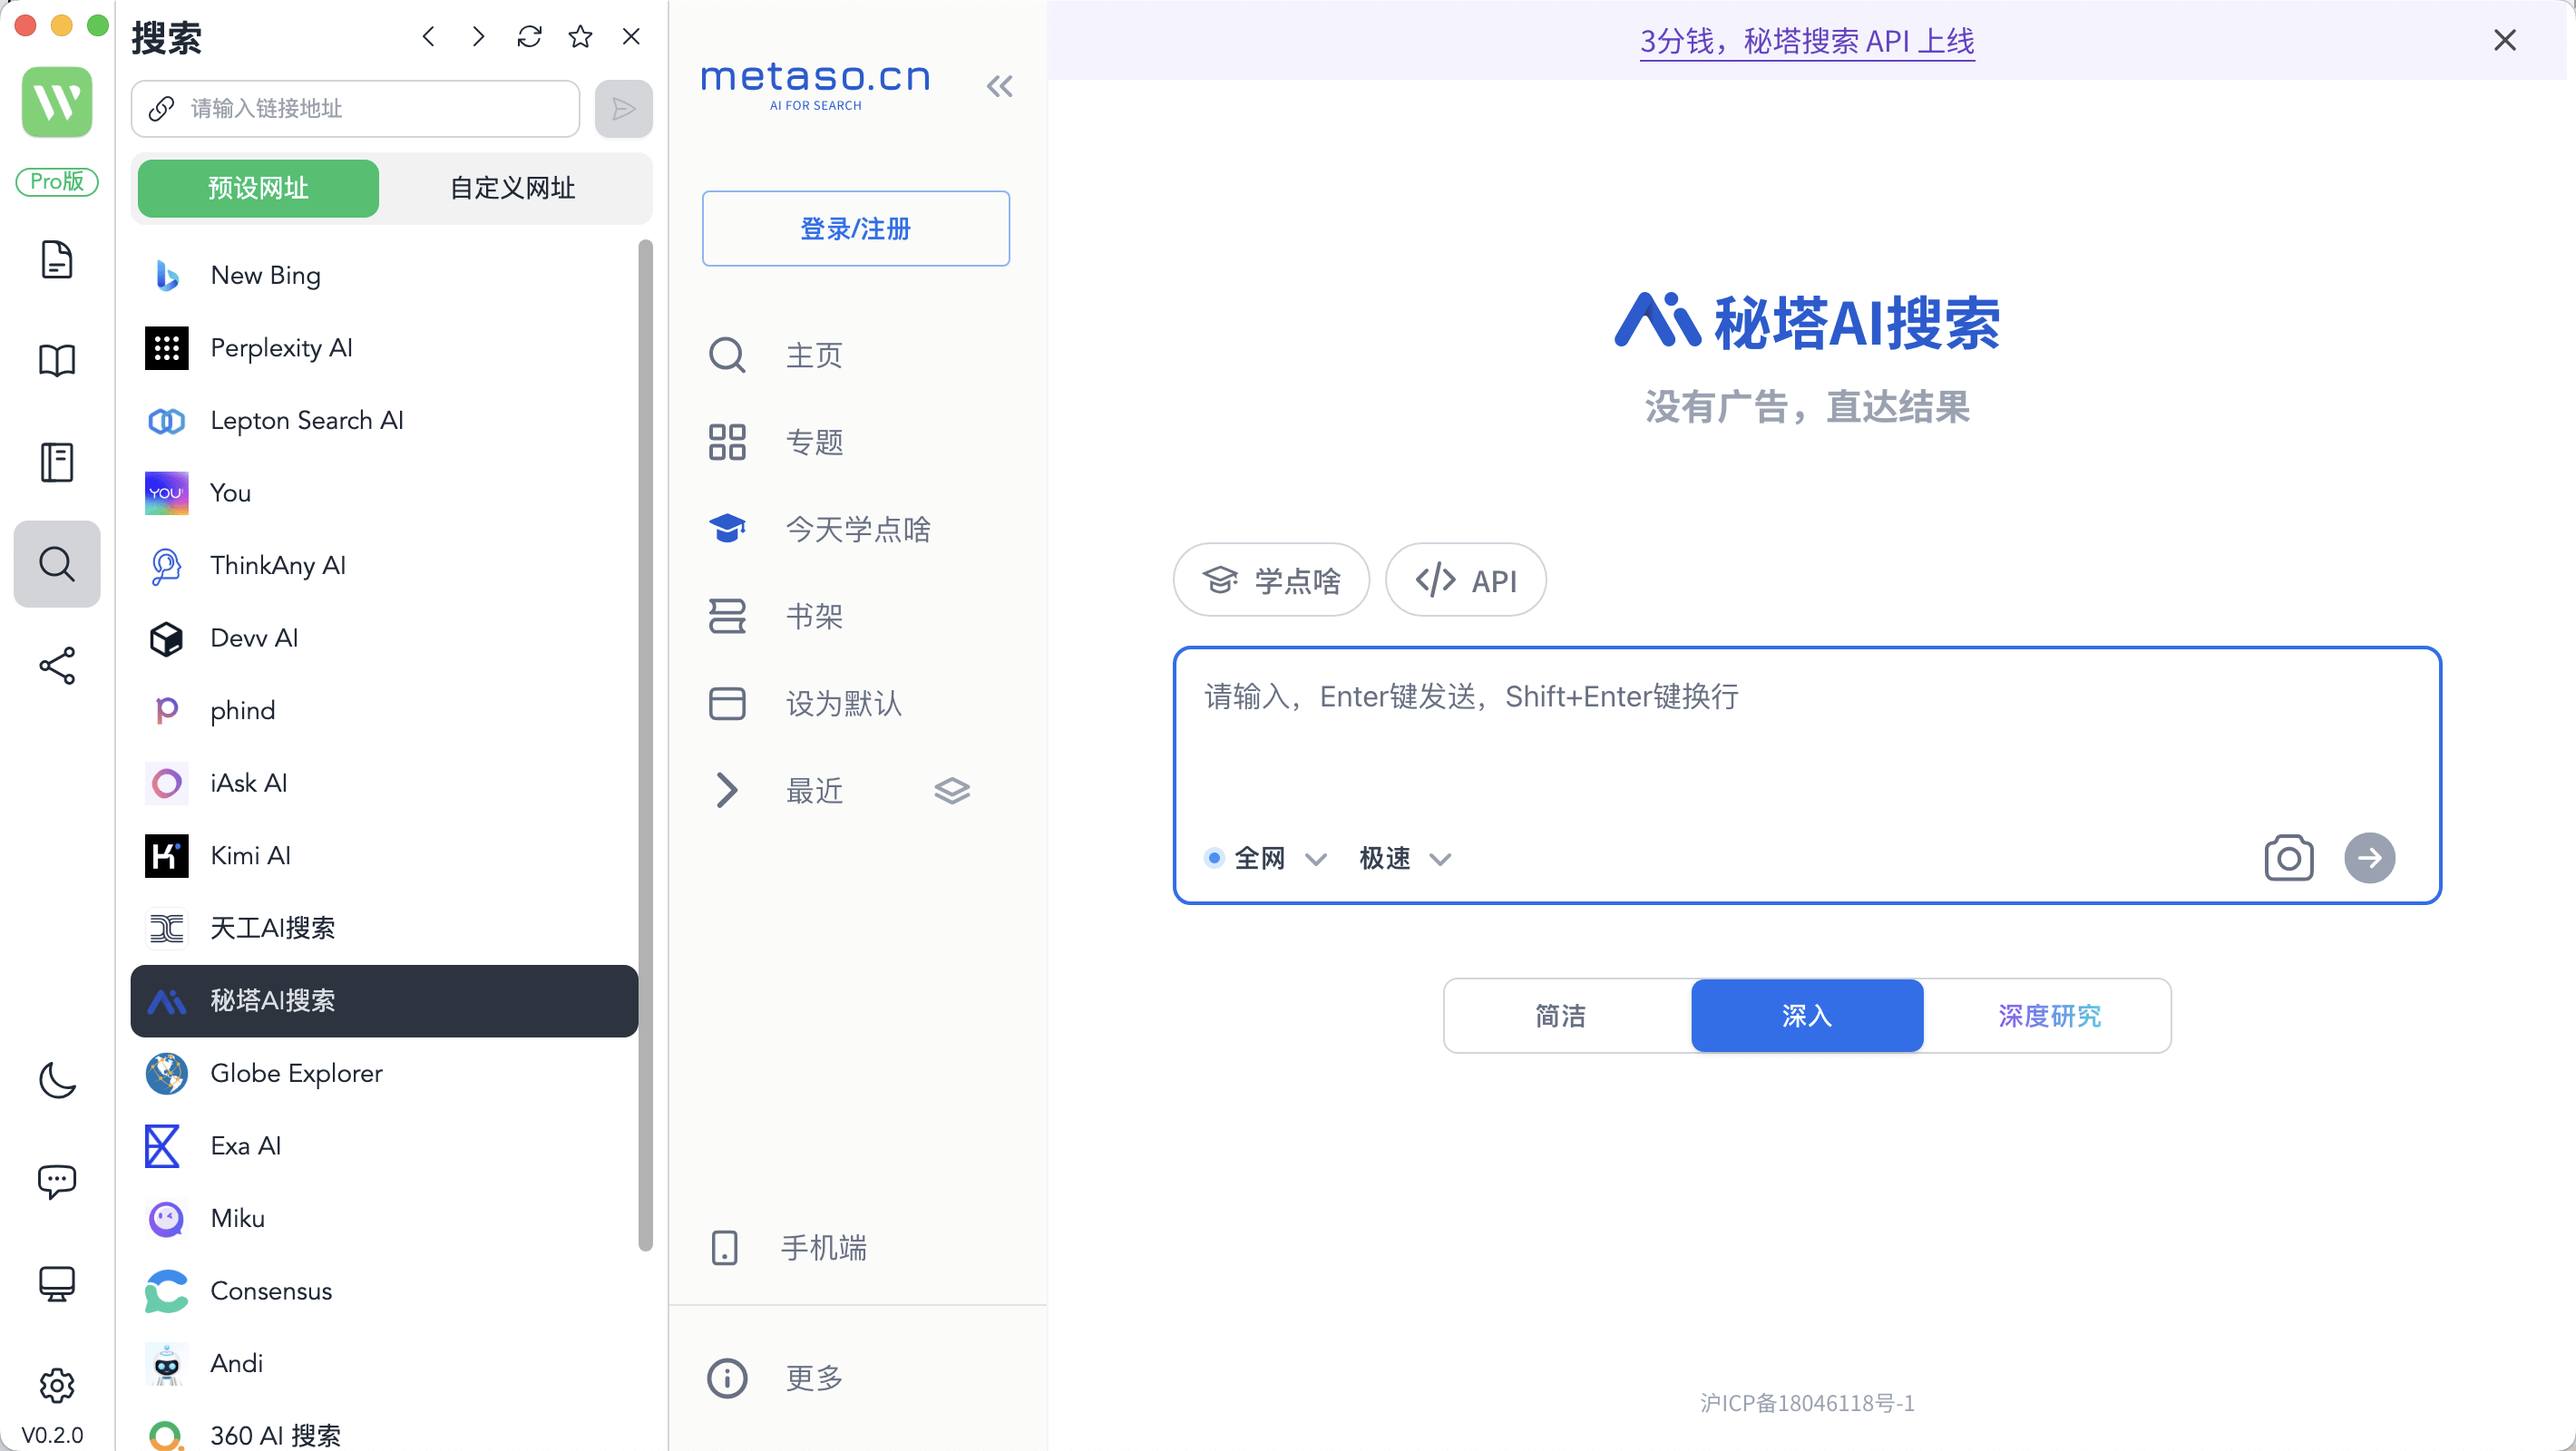
Task: Select phind in the site list
Action: [x=384, y=711]
